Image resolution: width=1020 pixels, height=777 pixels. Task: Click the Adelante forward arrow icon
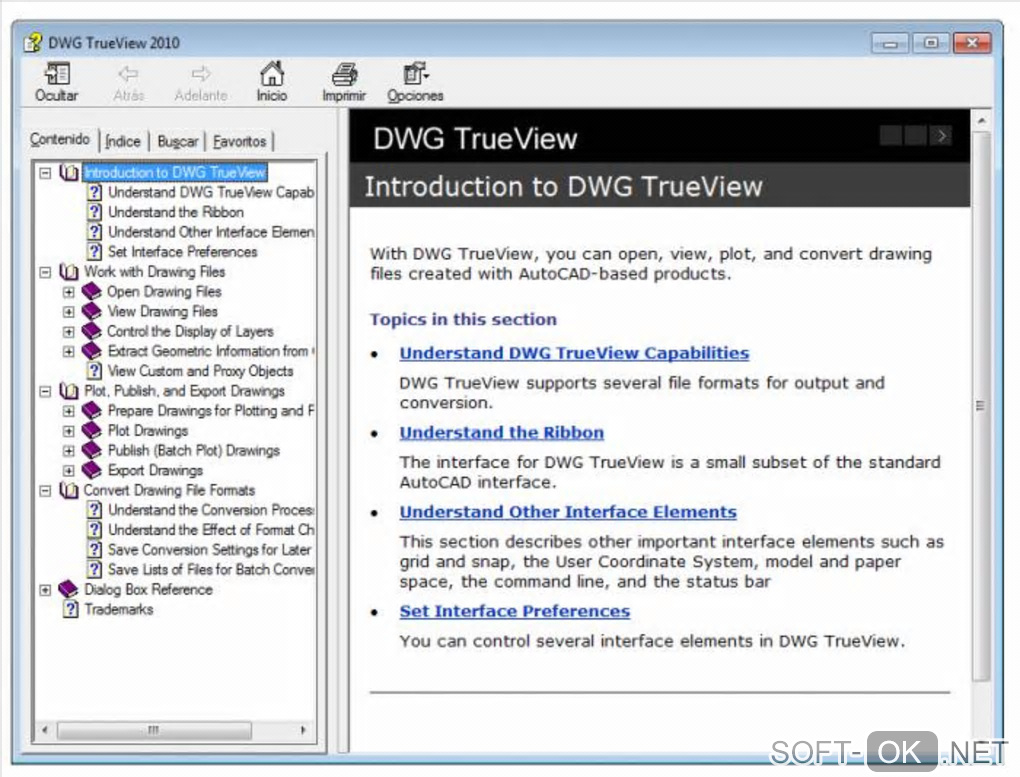(x=201, y=74)
